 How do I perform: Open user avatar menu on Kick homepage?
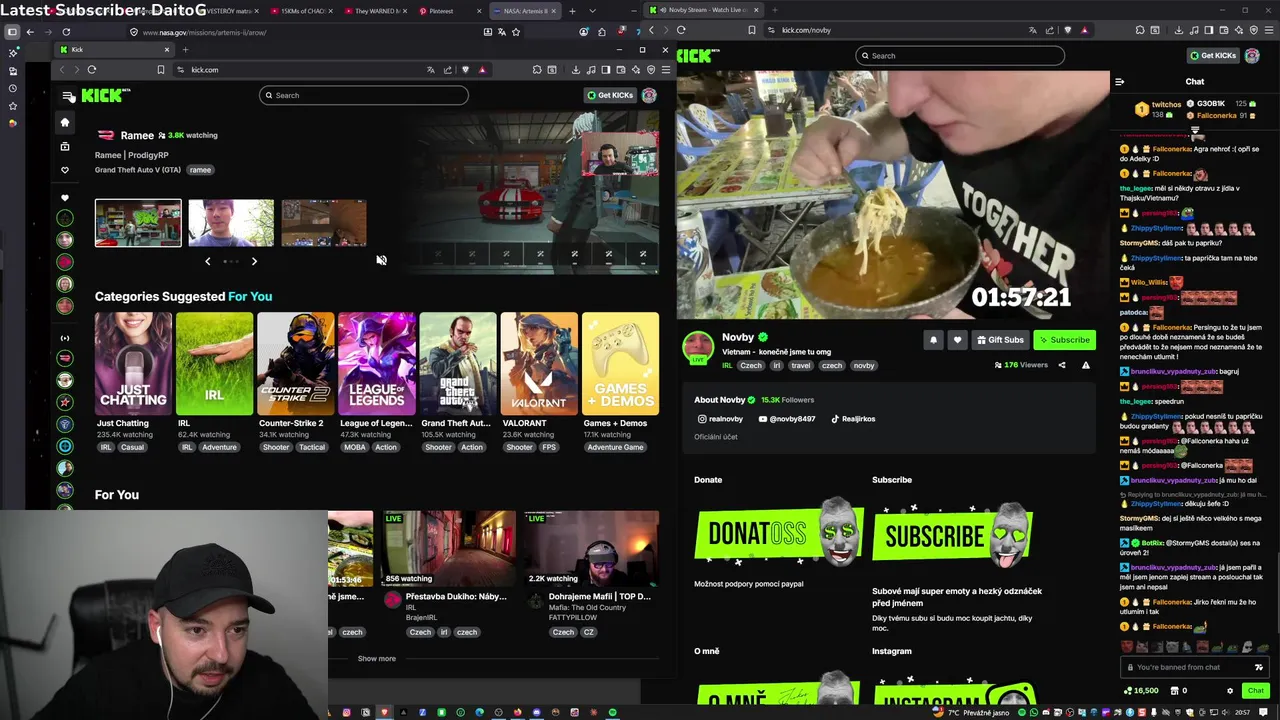coord(649,95)
